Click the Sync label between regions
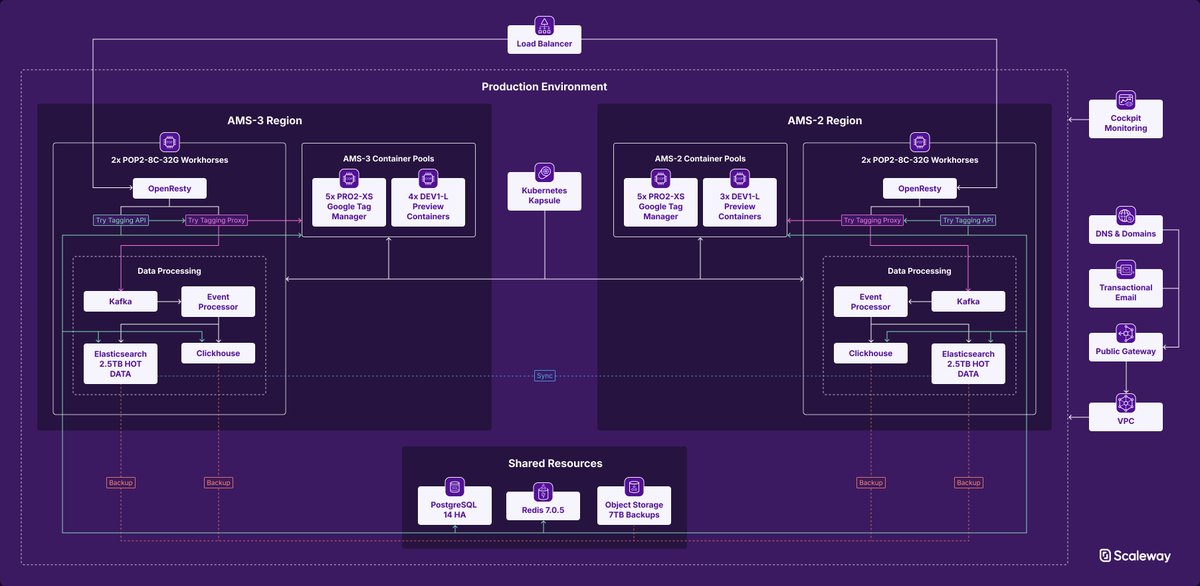This screenshot has width=1200, height=586. (x=544, y=375)
